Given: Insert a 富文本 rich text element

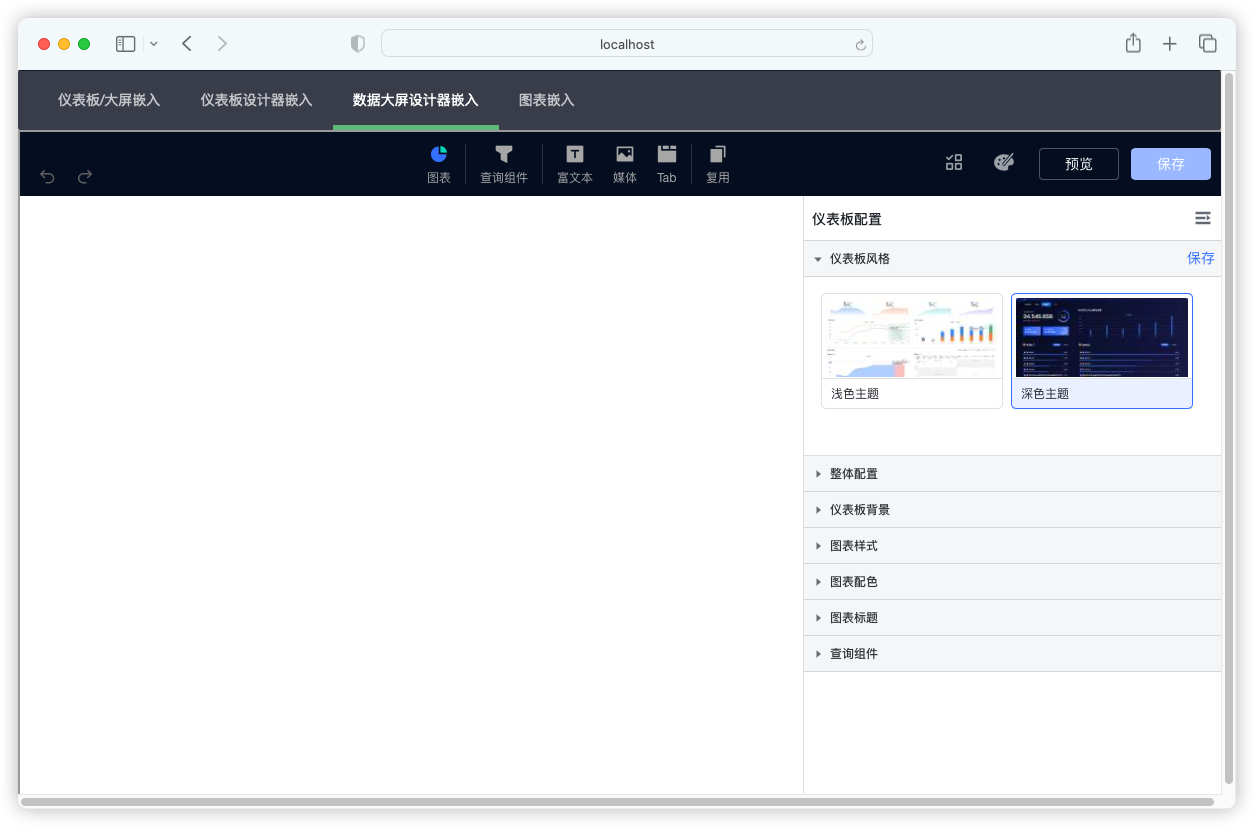Looking at the screenshot, I should pyautogui.click(x=574, y=163).
